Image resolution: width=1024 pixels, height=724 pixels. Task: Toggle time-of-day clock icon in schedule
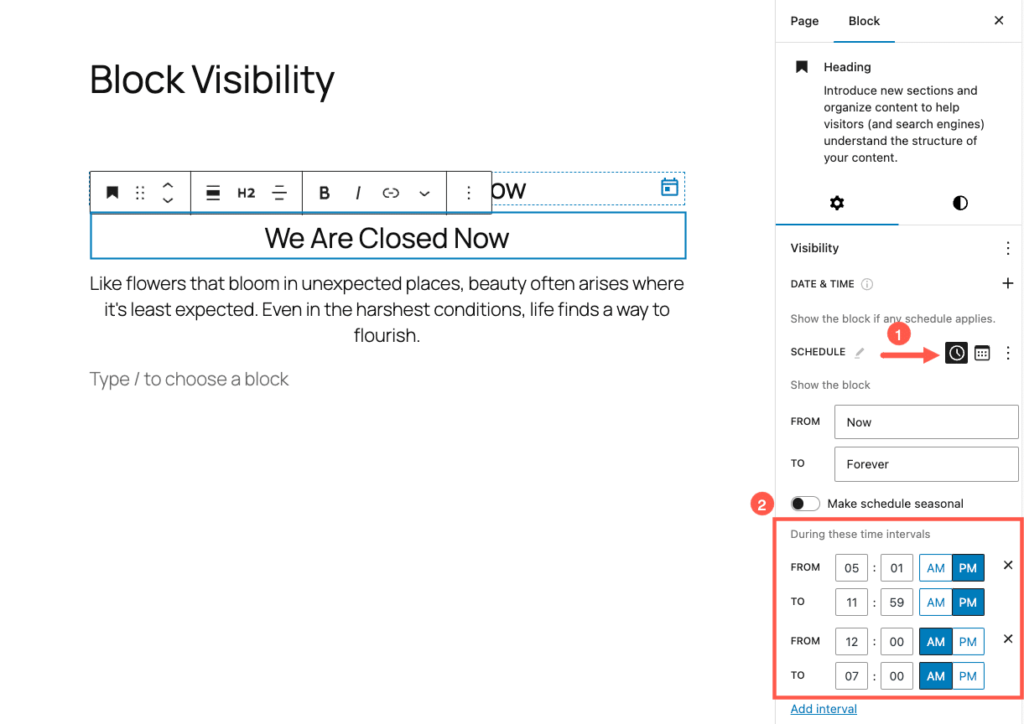[x=956, y=353]
